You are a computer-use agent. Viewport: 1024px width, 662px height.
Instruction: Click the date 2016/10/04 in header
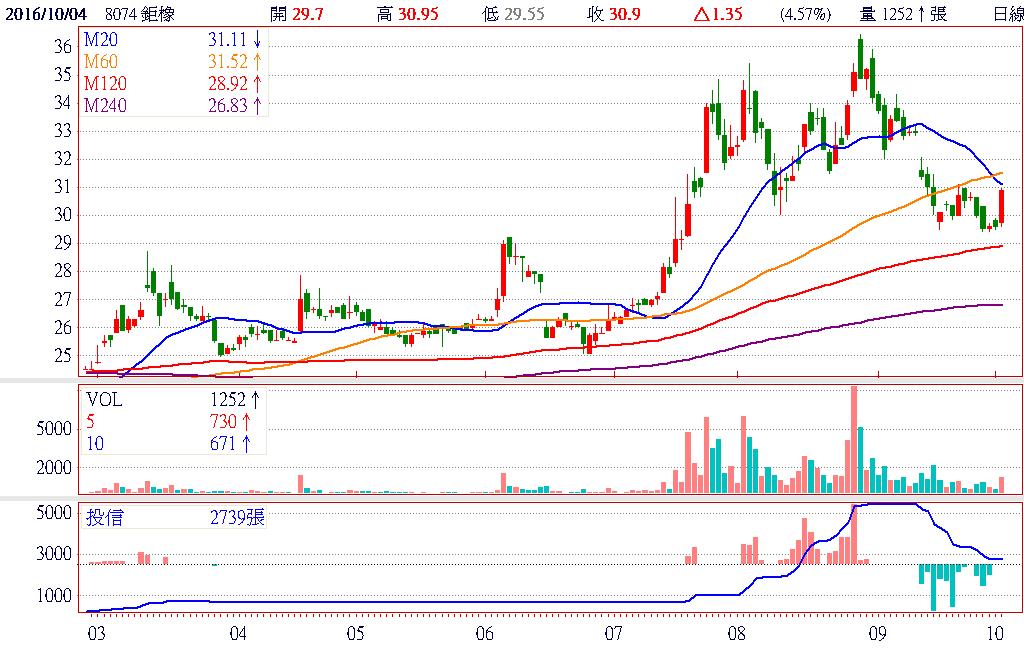point(47,13)
